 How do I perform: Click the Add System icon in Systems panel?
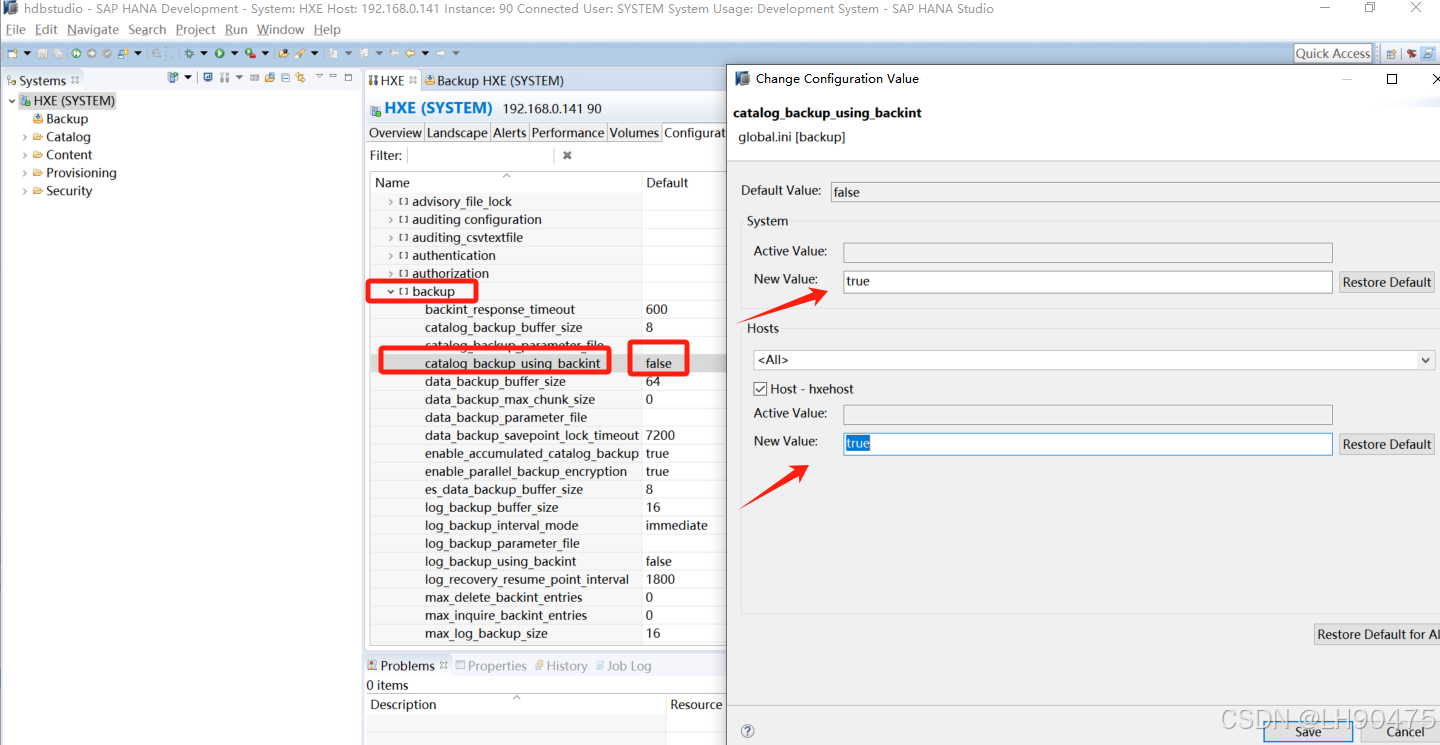[173, 77]
